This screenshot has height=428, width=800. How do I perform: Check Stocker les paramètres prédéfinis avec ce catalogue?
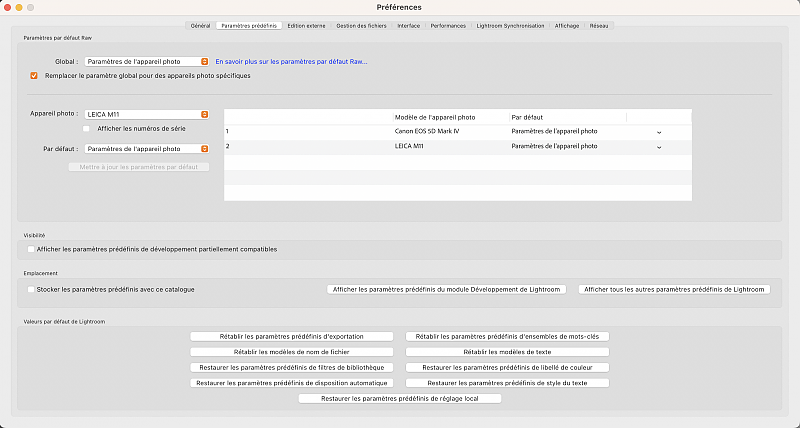click(x=31, y=289)
